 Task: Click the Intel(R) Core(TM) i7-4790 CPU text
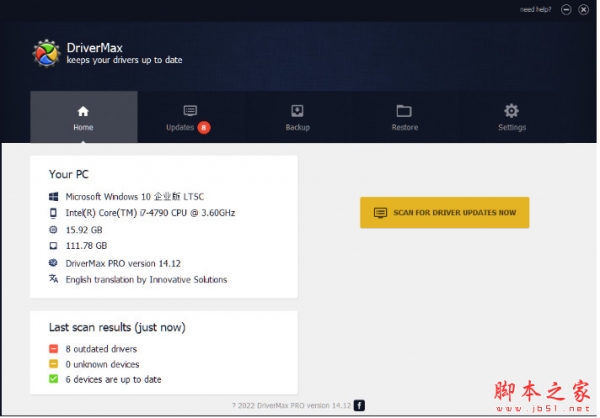pos(150,213)
